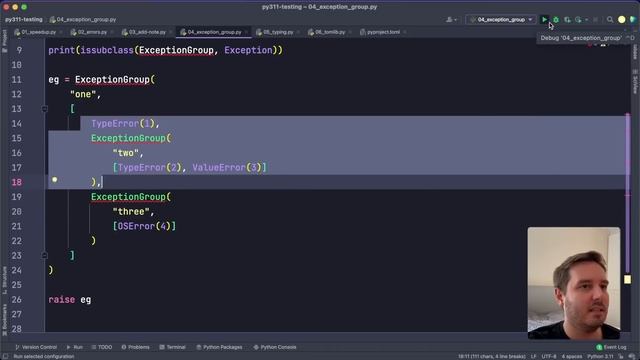
Task: Open the SciView tool window on right
Action: (635, 82)
